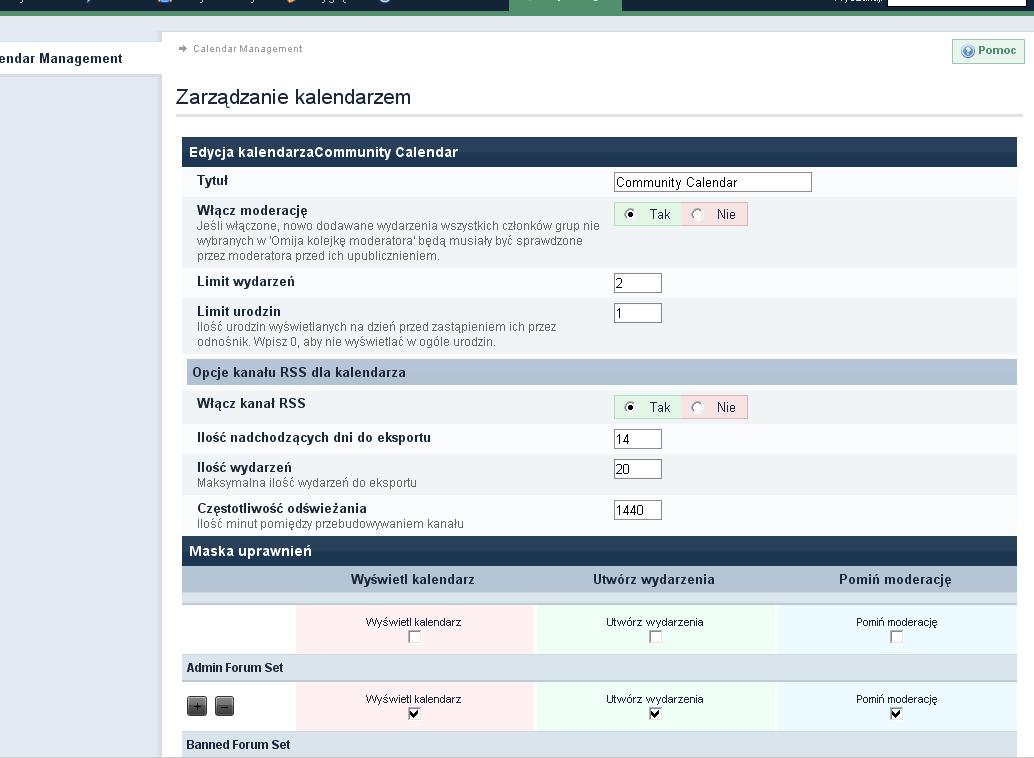Uncheck Pomiń moderację for Admin Forum Set
Screen dimensions: 1034x758
[x=896, y=714]
